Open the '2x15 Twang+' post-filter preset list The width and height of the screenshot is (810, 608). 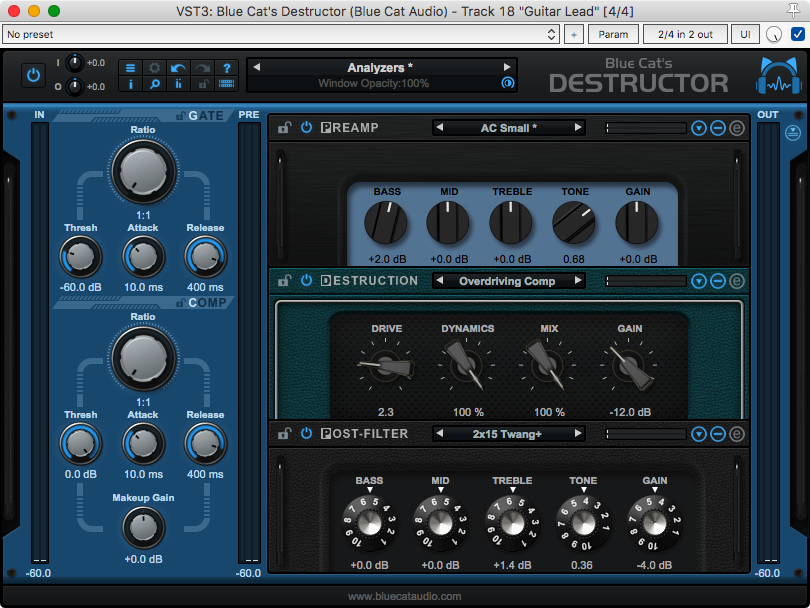pyautogui.click(x=508, y=434)
